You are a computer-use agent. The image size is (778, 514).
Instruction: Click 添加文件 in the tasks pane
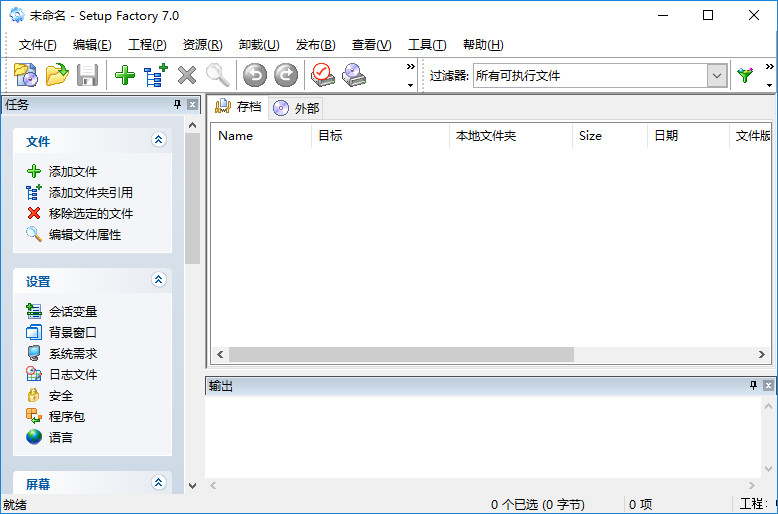[x=72, y=172]
